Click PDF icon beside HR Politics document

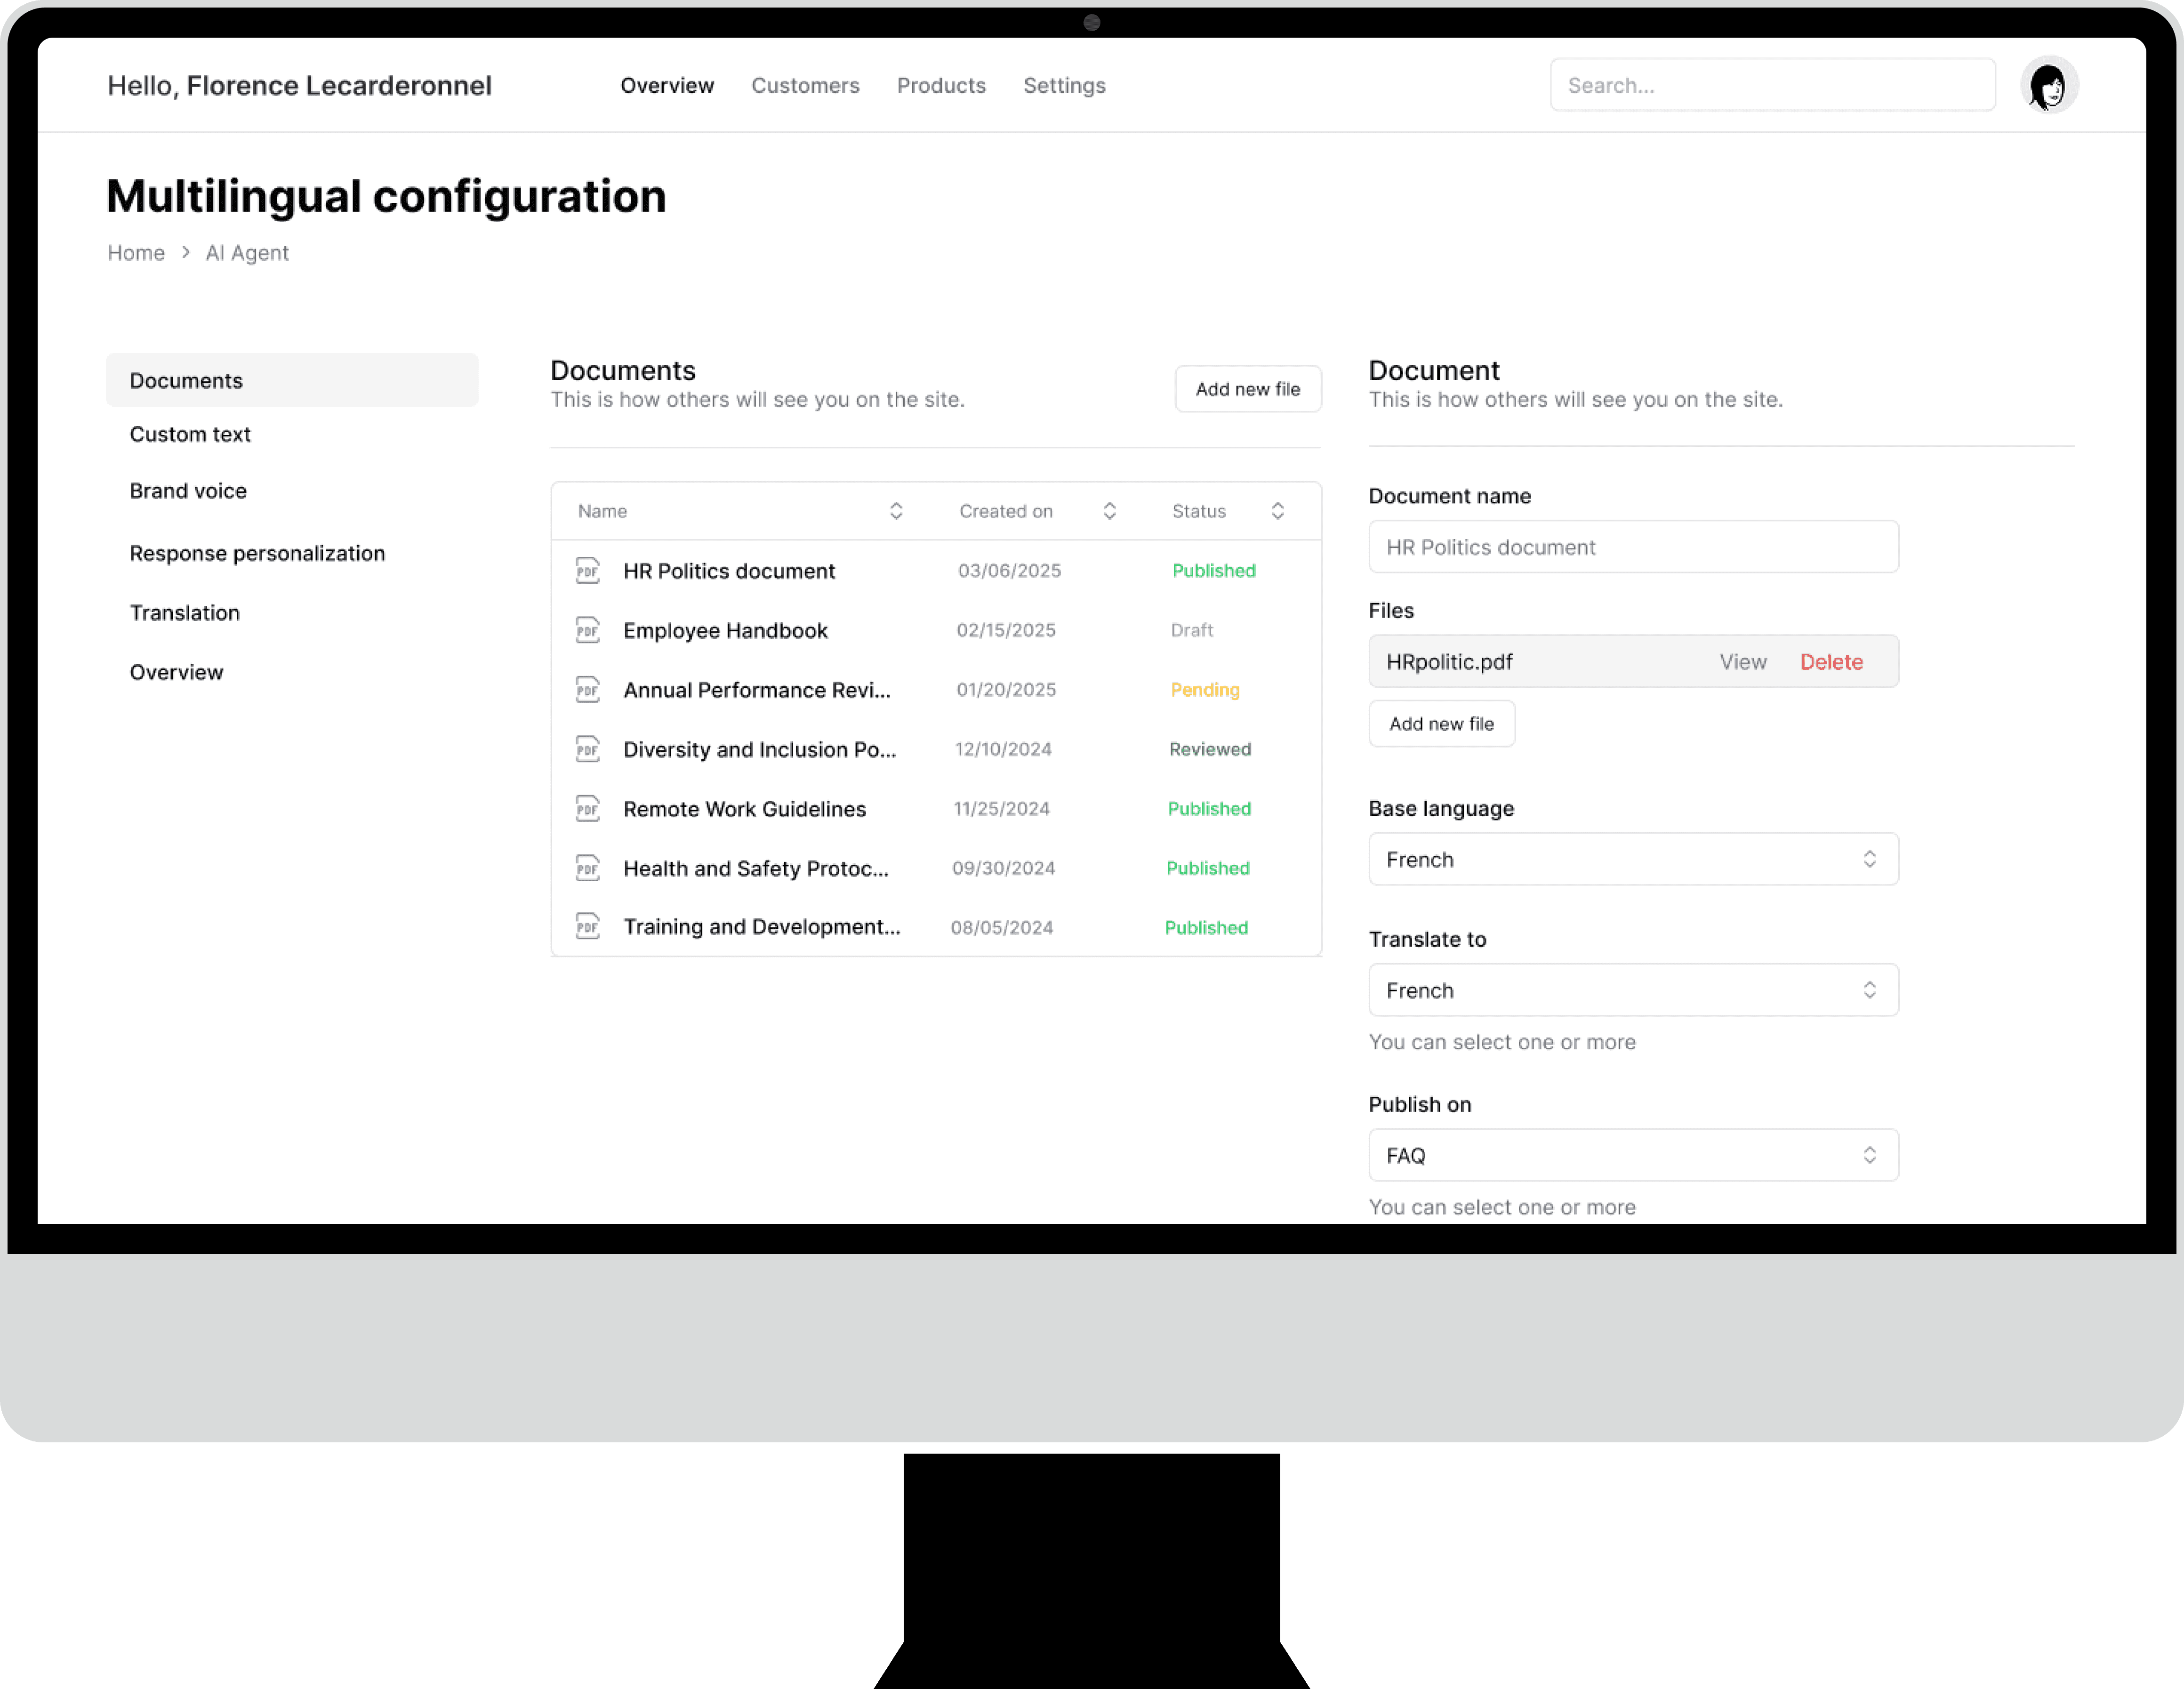[587, 571]
